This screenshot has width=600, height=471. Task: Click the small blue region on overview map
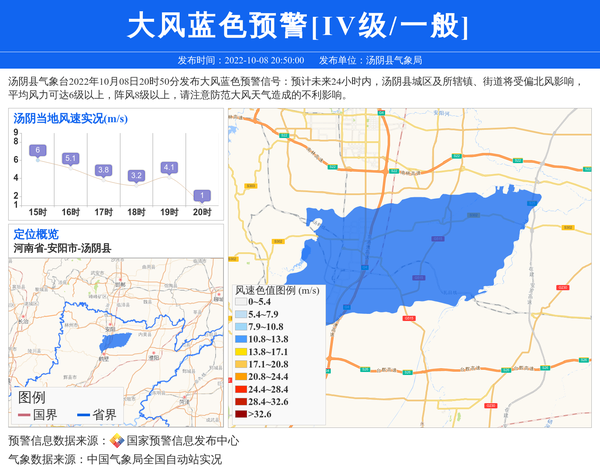tap(116, 339)
